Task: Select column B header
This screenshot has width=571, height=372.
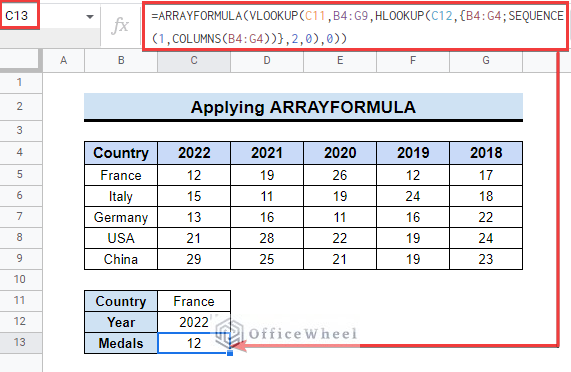Action: (x=121, y=60)
